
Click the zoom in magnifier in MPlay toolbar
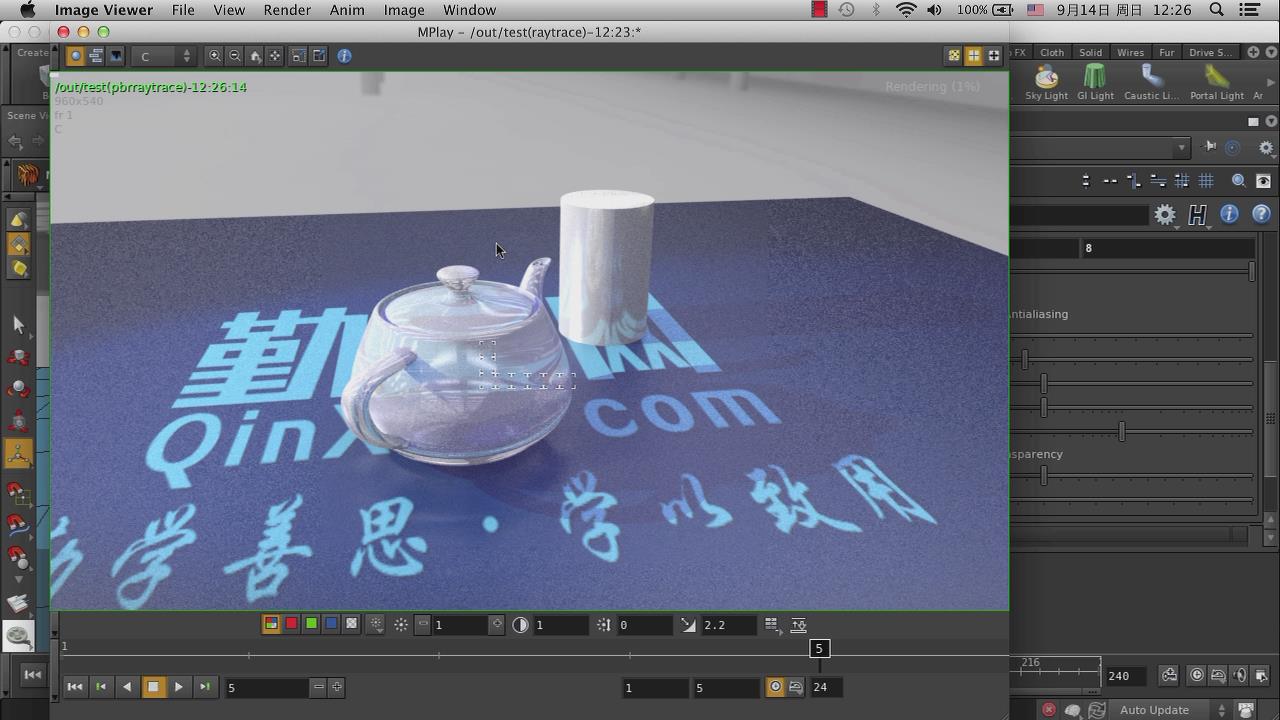pyautogui.click(x=215, y=56)
